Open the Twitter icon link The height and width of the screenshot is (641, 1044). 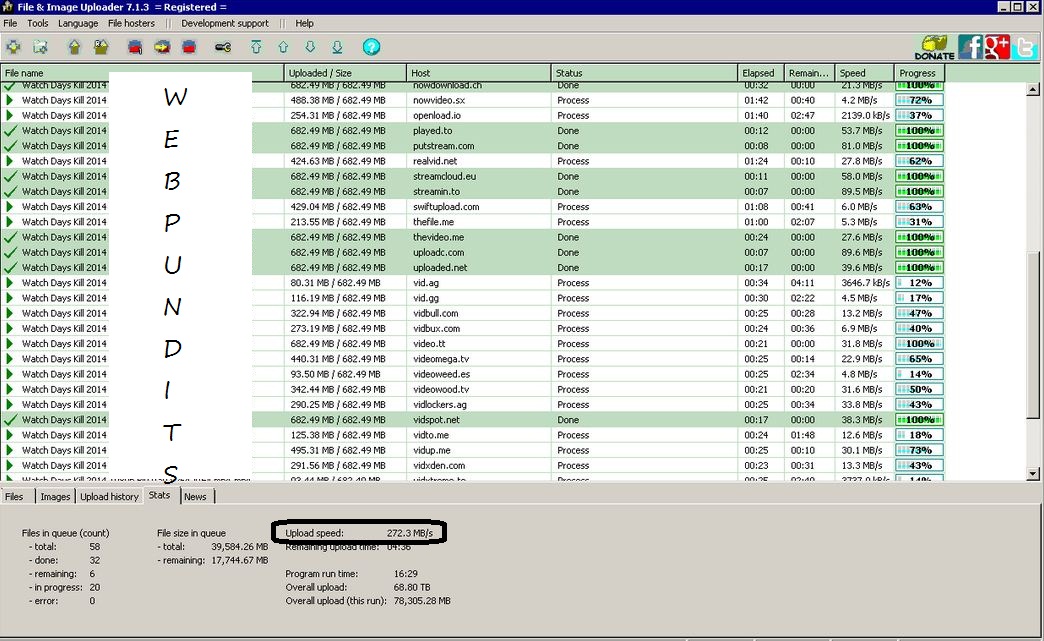(1025, 47)
